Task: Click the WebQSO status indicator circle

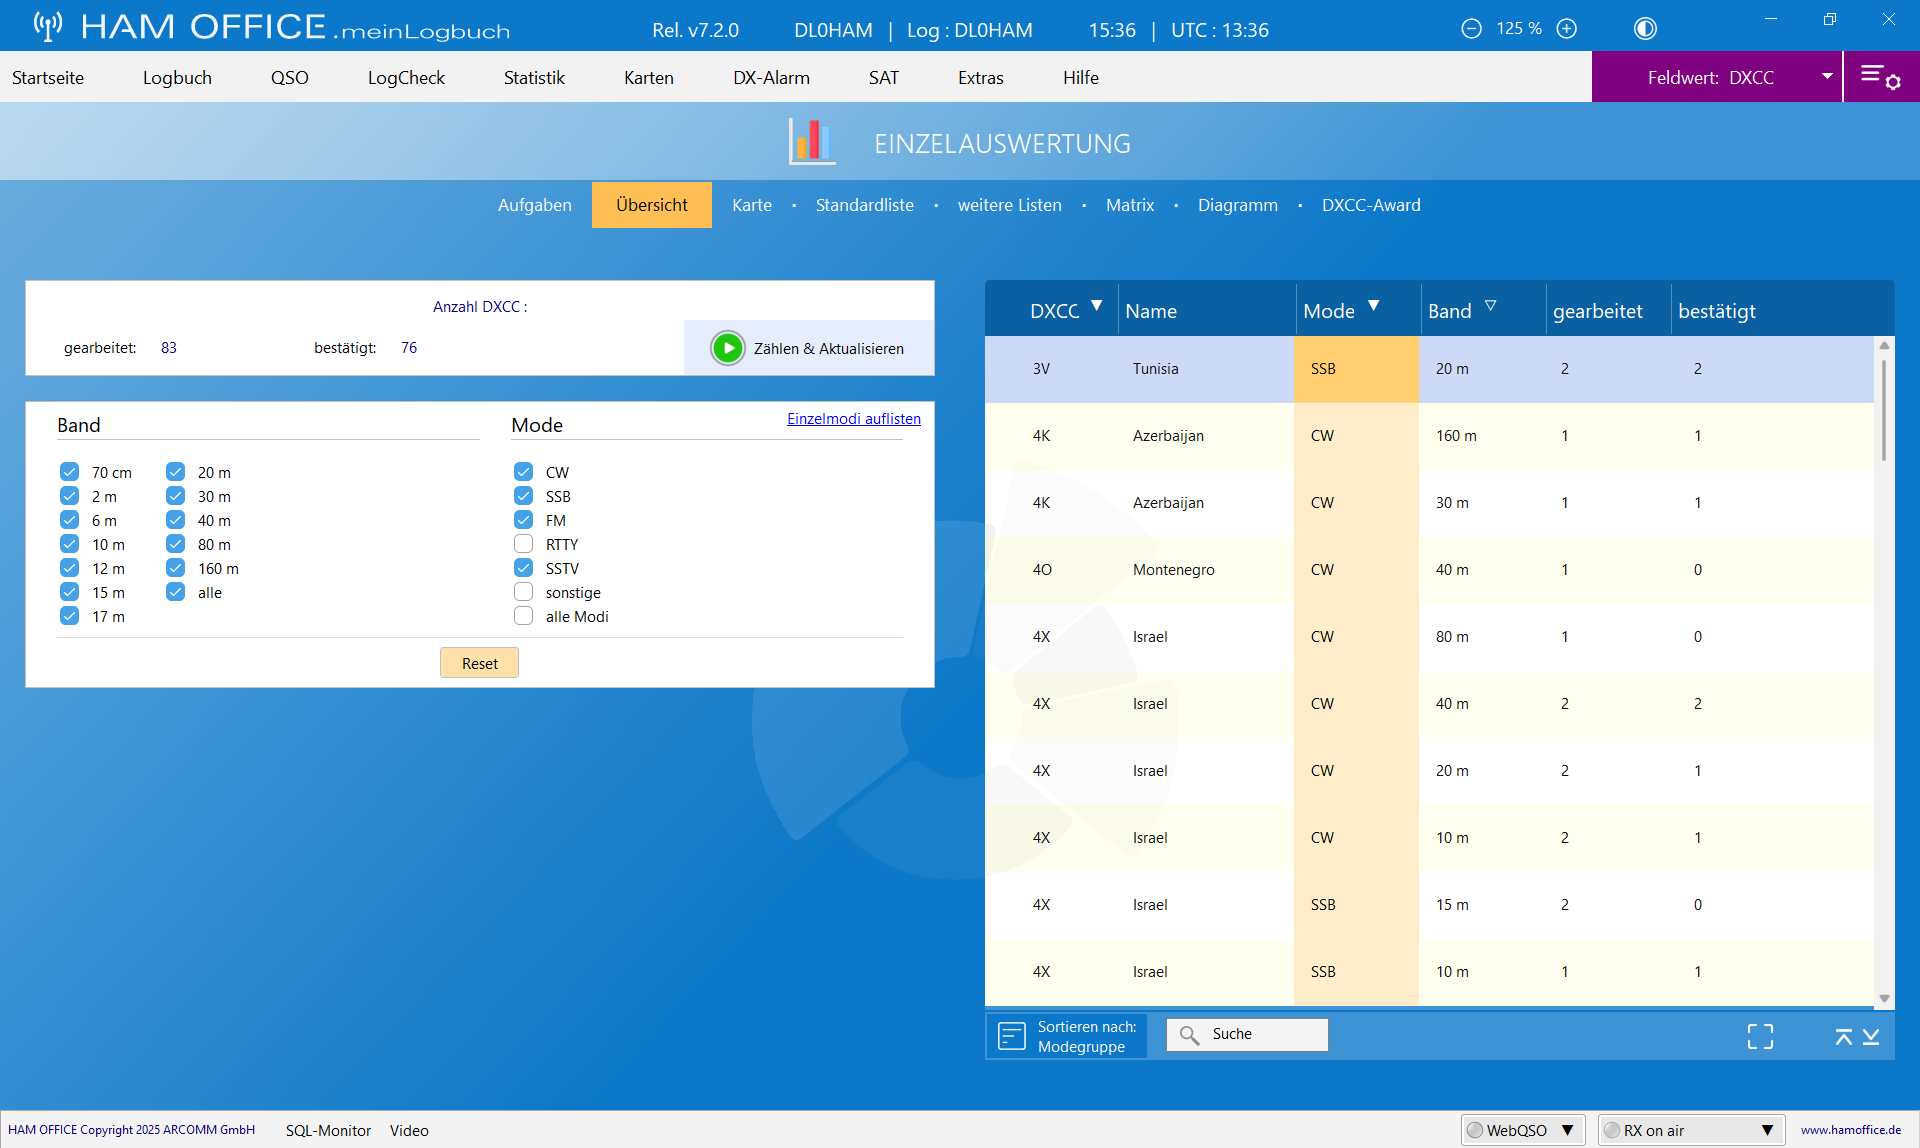Action: [1475, 1130]
